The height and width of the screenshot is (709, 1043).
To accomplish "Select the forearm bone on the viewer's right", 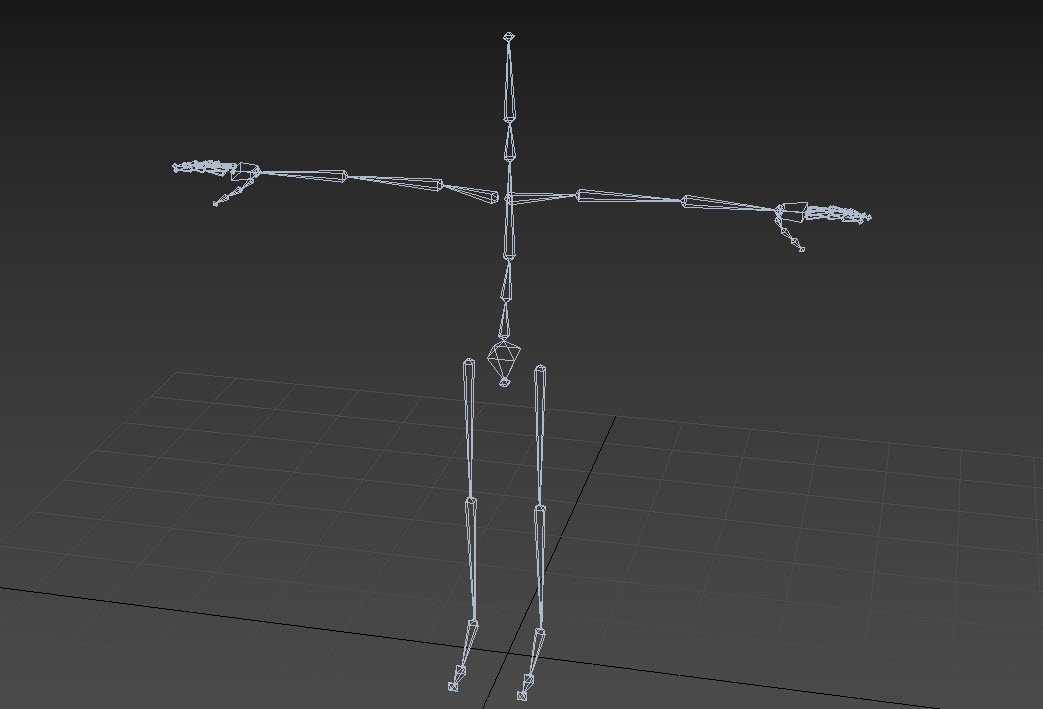I will [x=730, y=204].
